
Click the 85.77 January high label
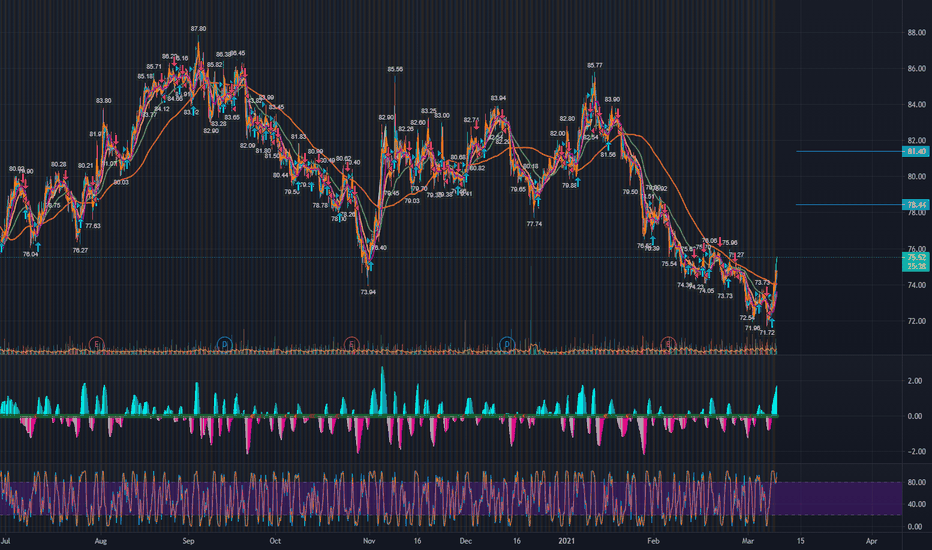click(x=594, y=65)
